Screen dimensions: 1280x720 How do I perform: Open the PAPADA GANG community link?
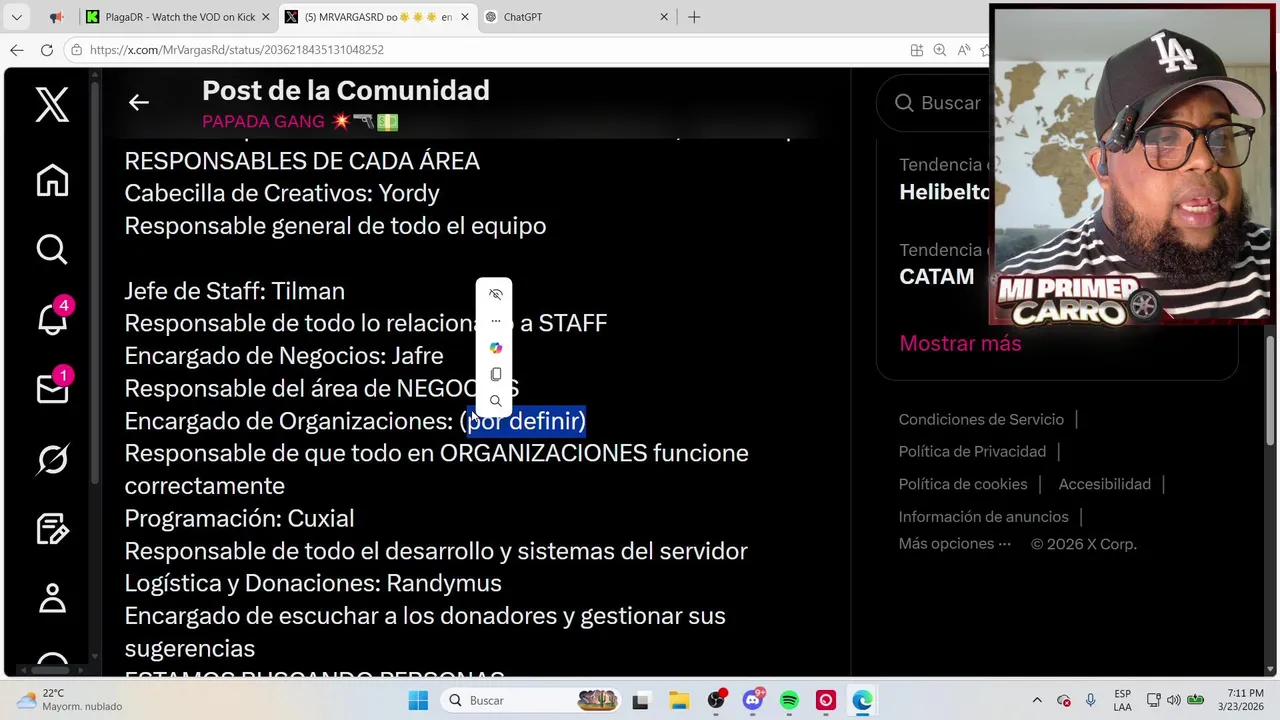[x=300, y=121]
